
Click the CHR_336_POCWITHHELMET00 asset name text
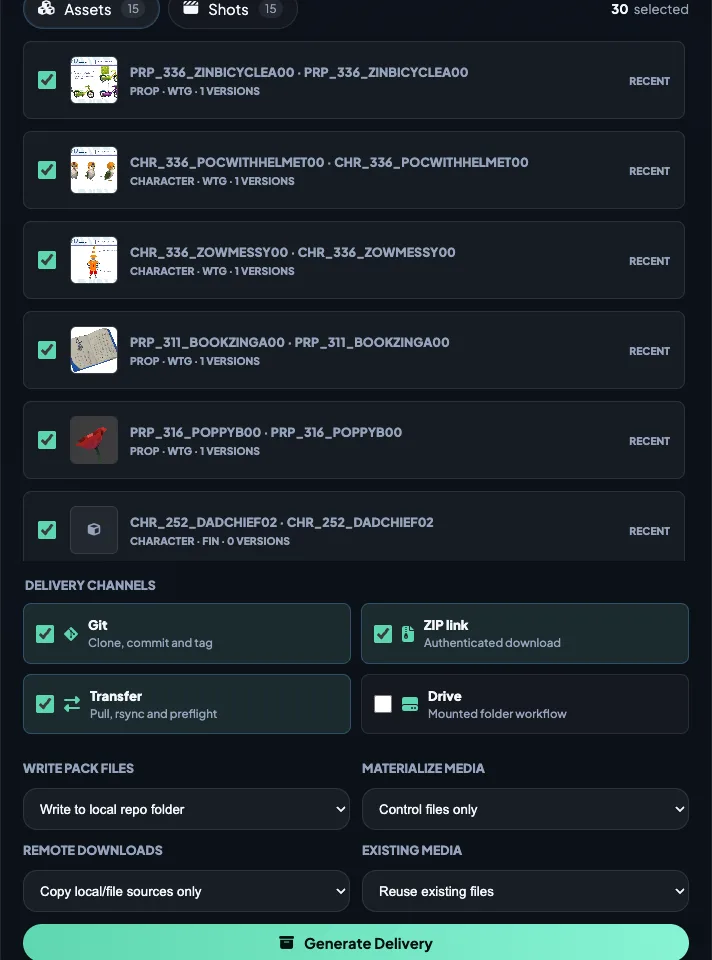coord(329,162)
